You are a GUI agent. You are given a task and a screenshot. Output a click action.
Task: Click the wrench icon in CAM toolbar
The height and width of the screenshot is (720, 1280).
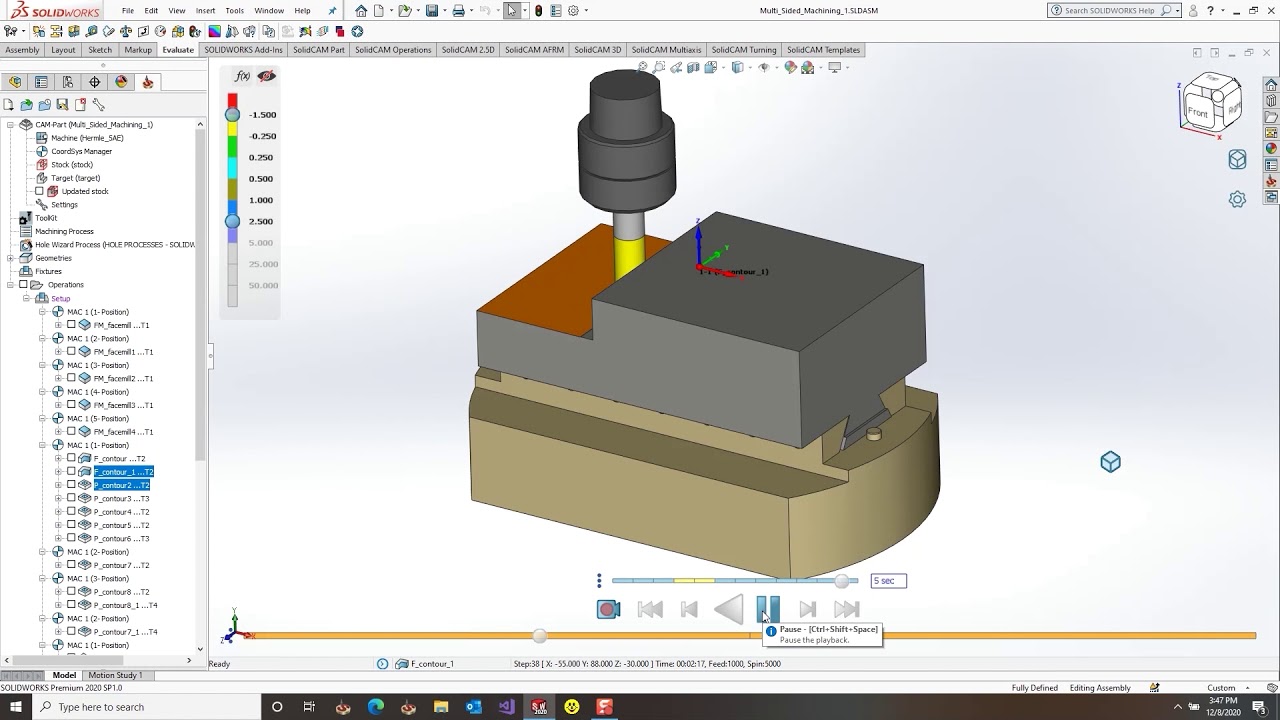coord(98,104)
